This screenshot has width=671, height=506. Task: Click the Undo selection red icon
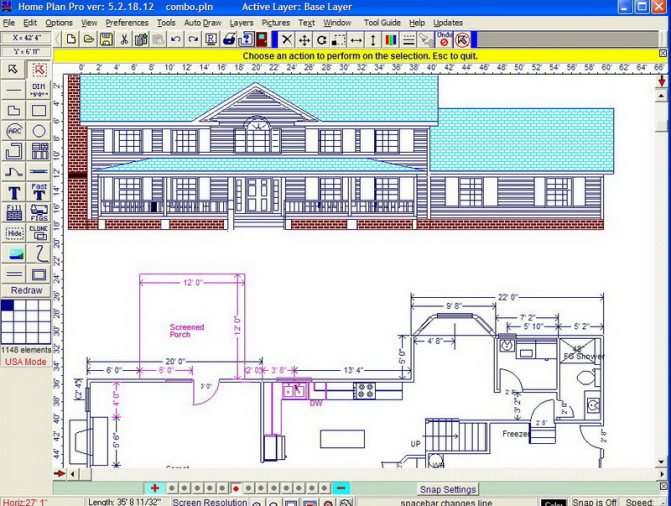pyautogui.click(x=444, y=39)
